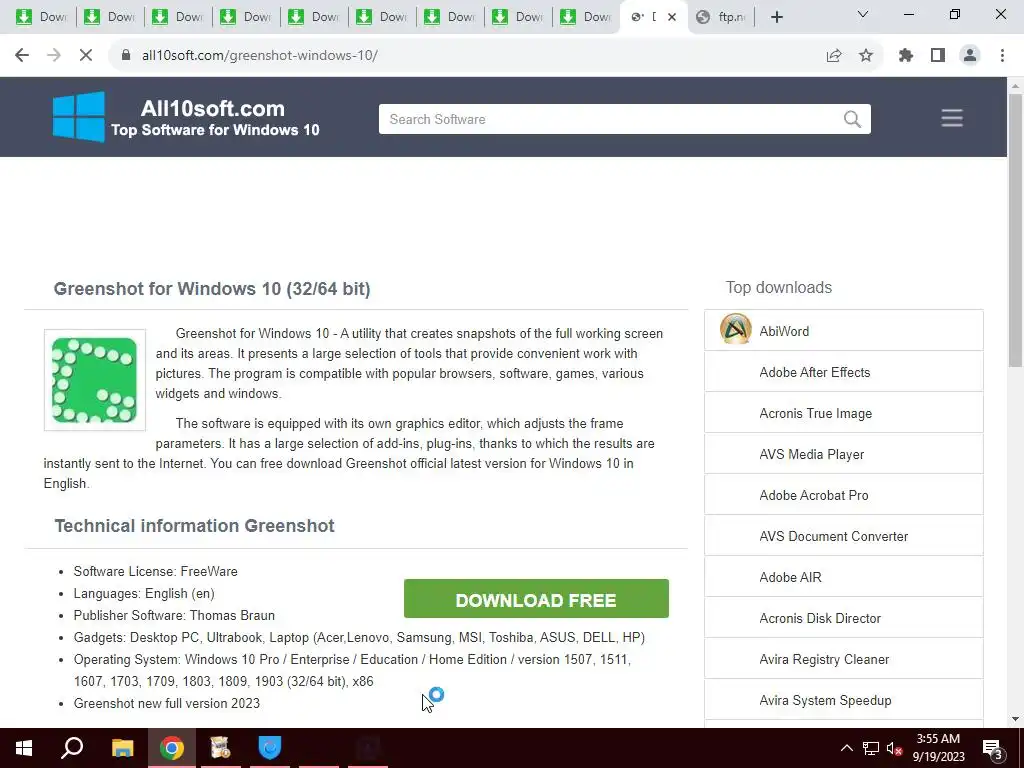
Task: Go back to the previous page
Action: pyautogui.click(x=22, y=56)
